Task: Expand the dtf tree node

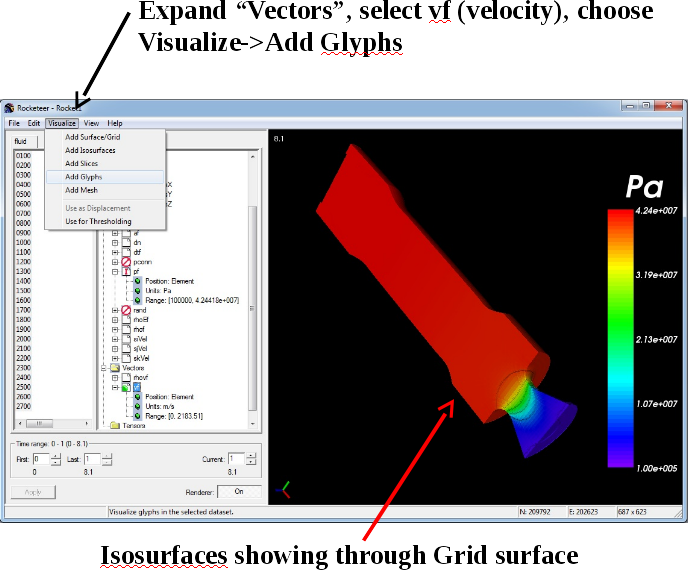Action: [x=115, y=252]
